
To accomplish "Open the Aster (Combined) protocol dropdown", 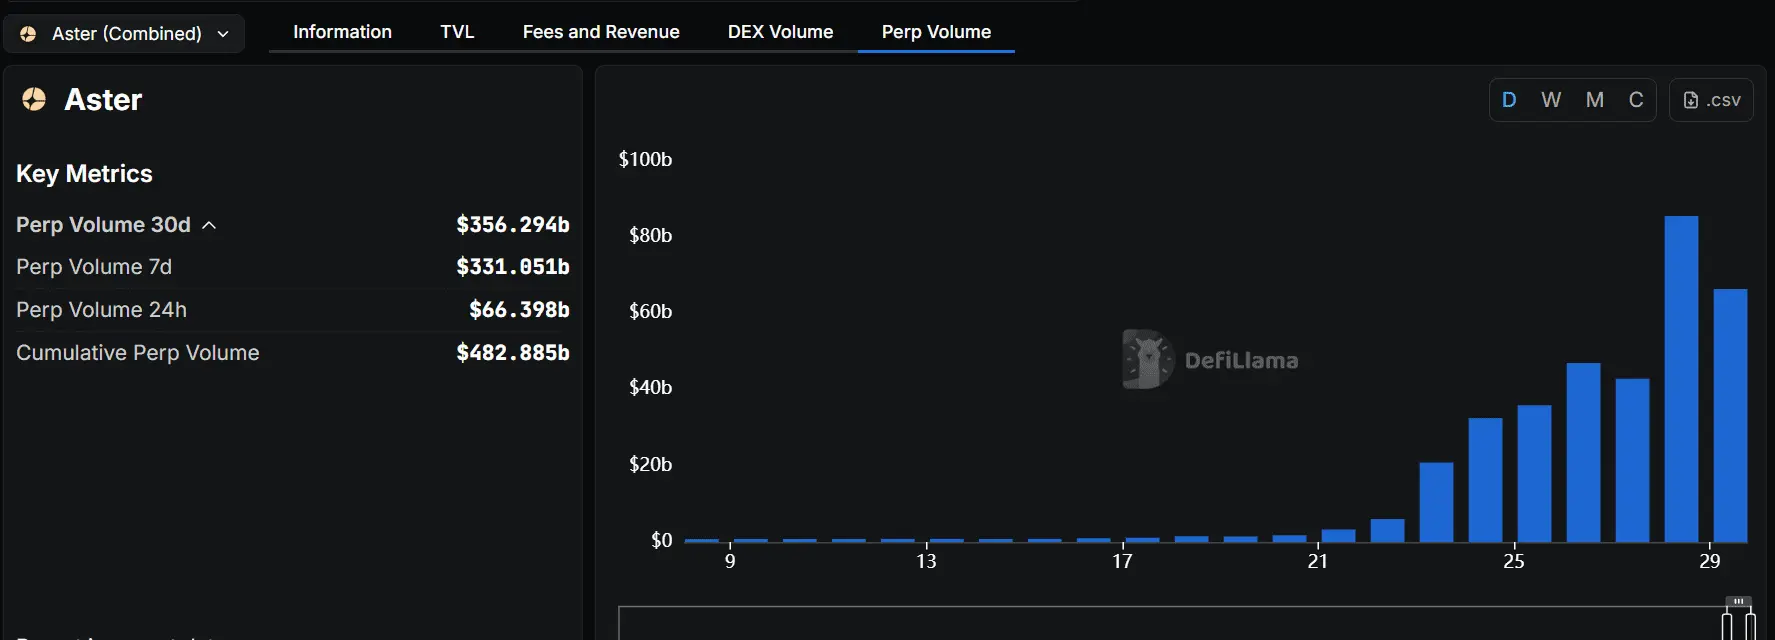I will (124, 34).
